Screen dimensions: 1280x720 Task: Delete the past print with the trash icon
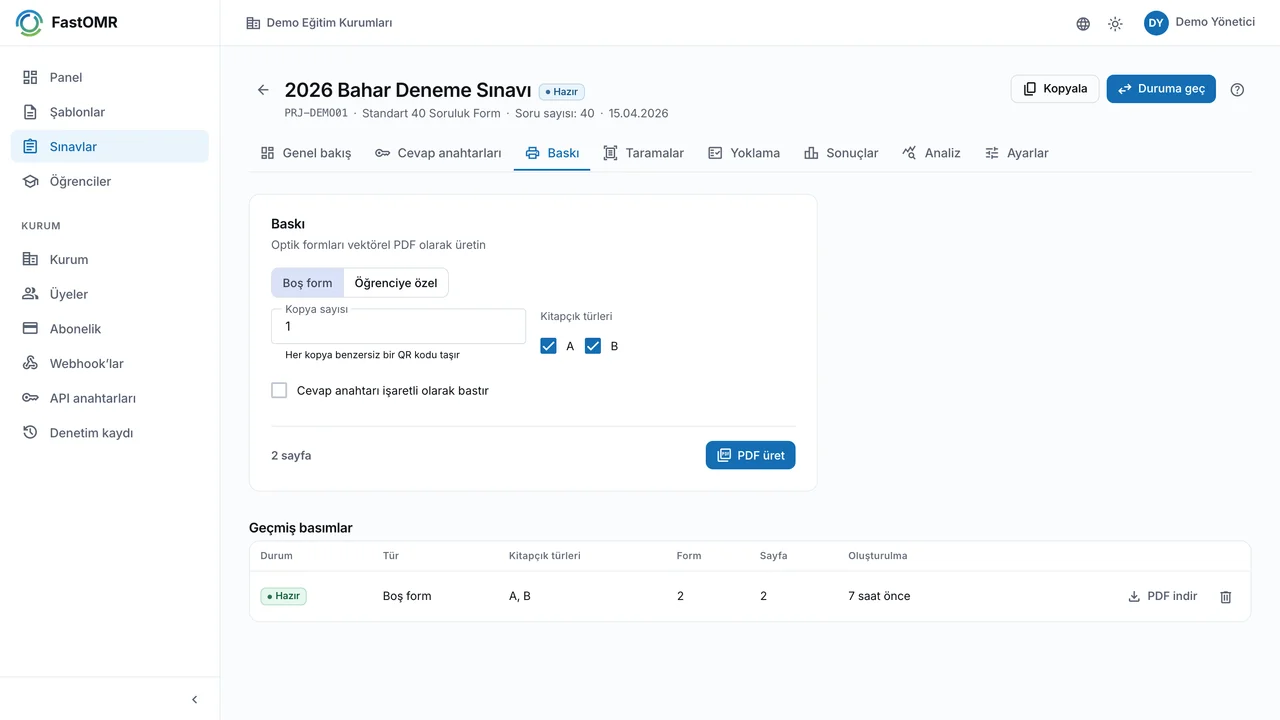[1226, 597]
